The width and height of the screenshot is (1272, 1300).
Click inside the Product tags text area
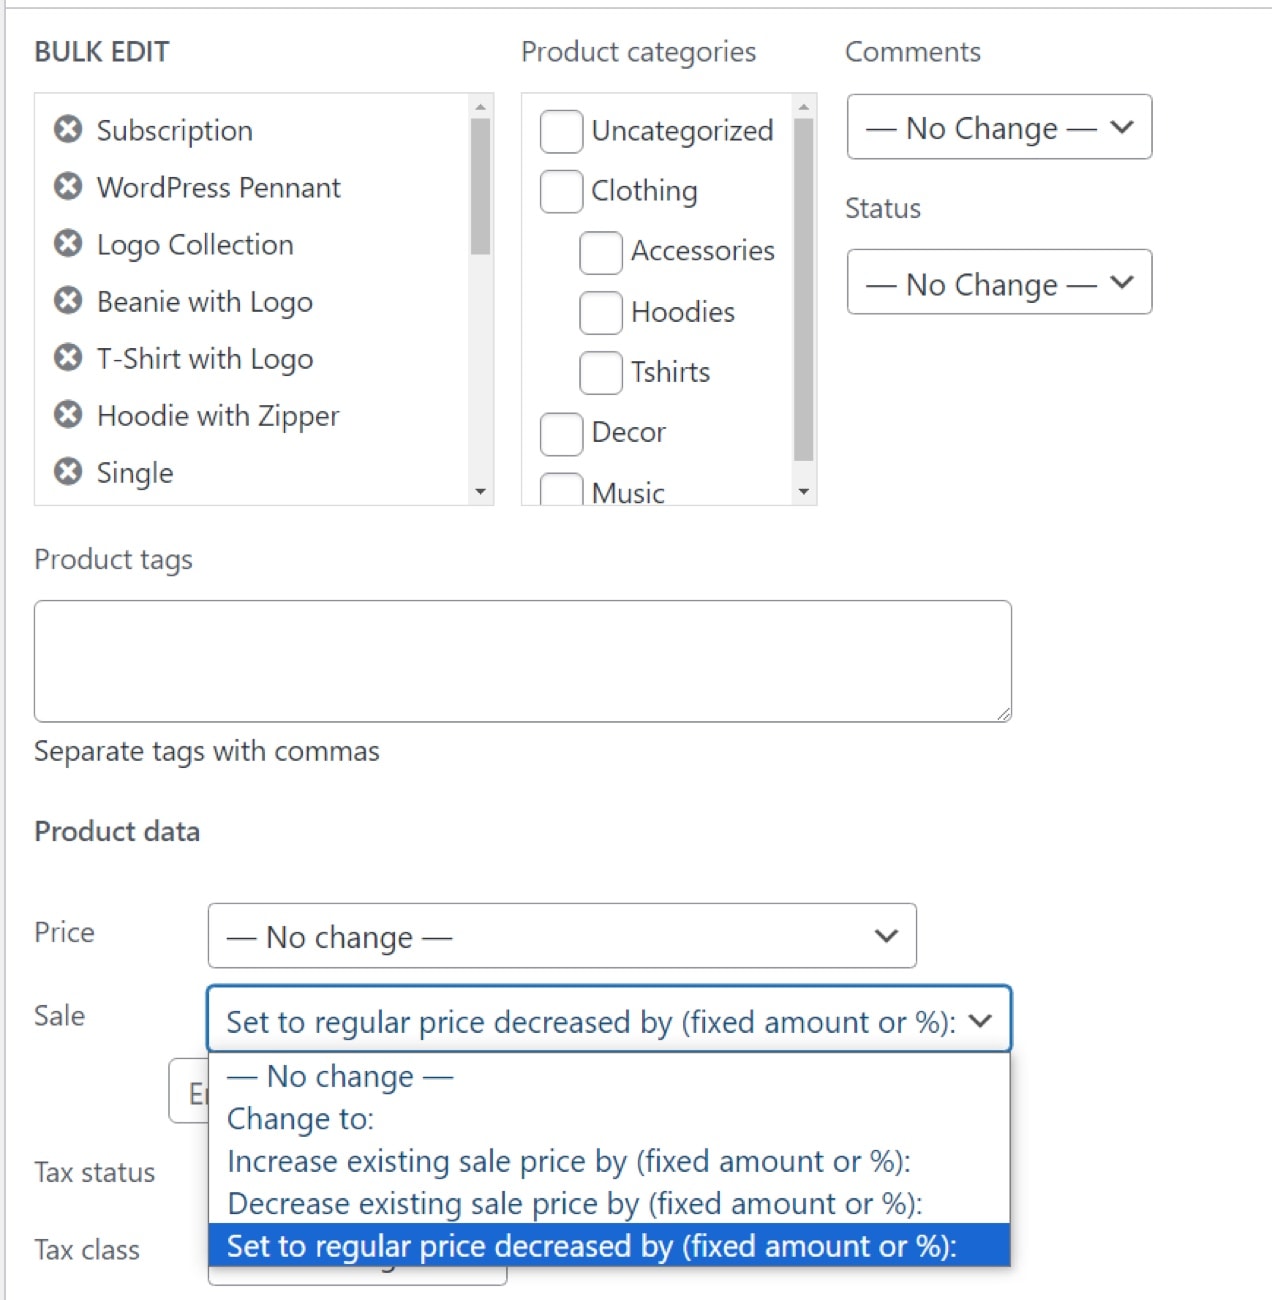[x=522, y=660]
